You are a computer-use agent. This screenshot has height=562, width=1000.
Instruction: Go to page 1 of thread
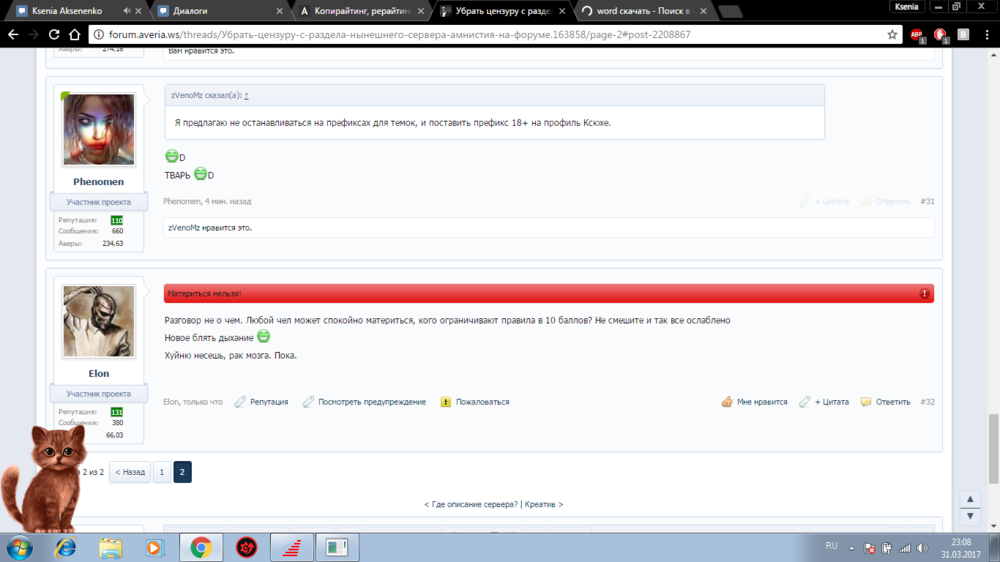coord(161,472)
